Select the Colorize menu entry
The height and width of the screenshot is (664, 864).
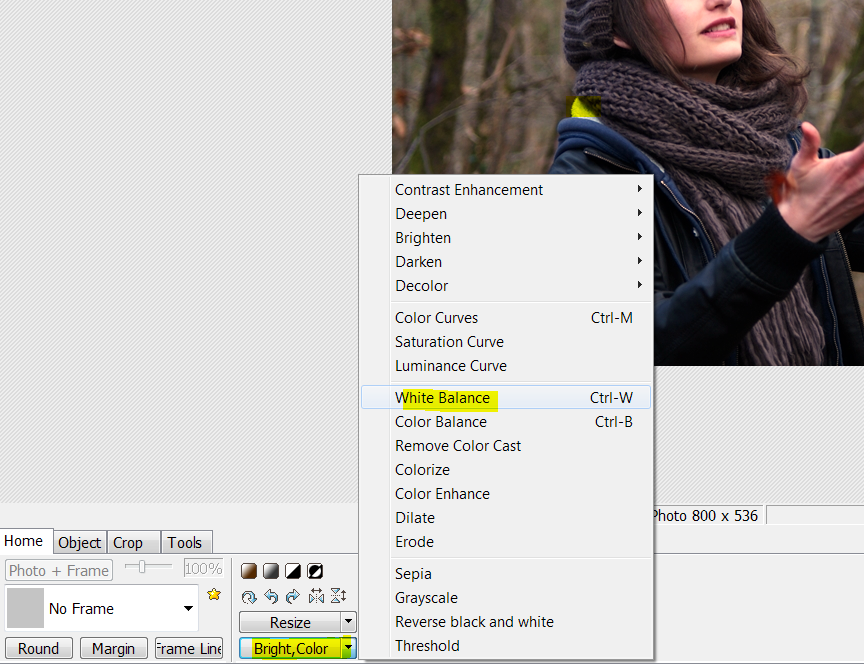click(x=506, y=469)
